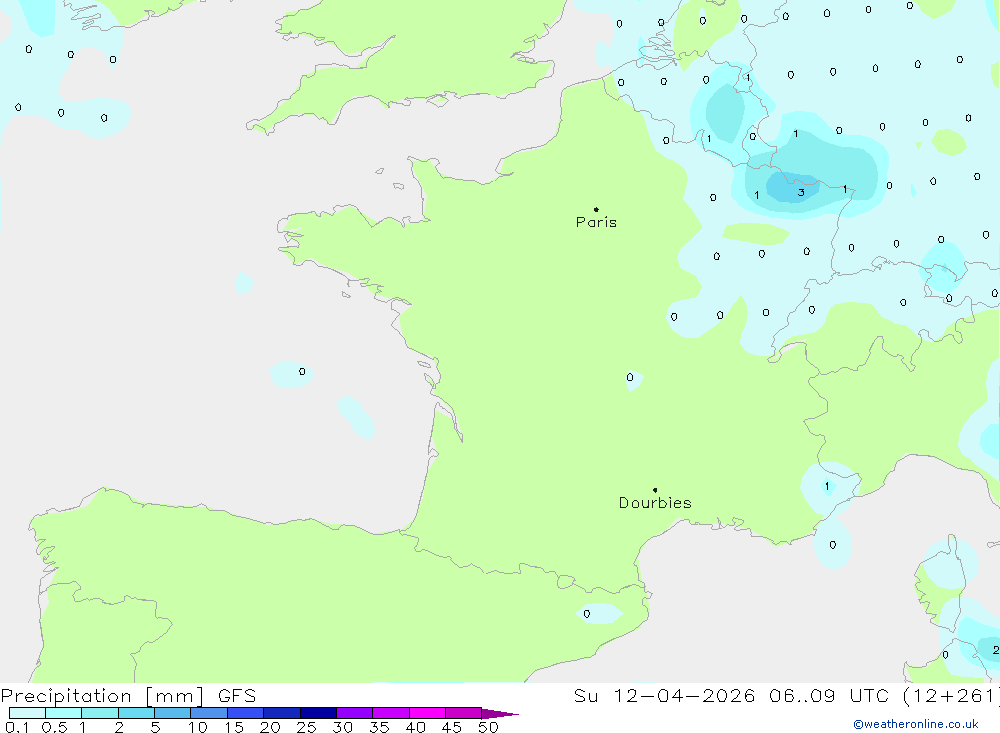This screenshot has width=1000, height=733.
Task: Pick the 25–30 mm legend swatch
Action: pos(318,713)
